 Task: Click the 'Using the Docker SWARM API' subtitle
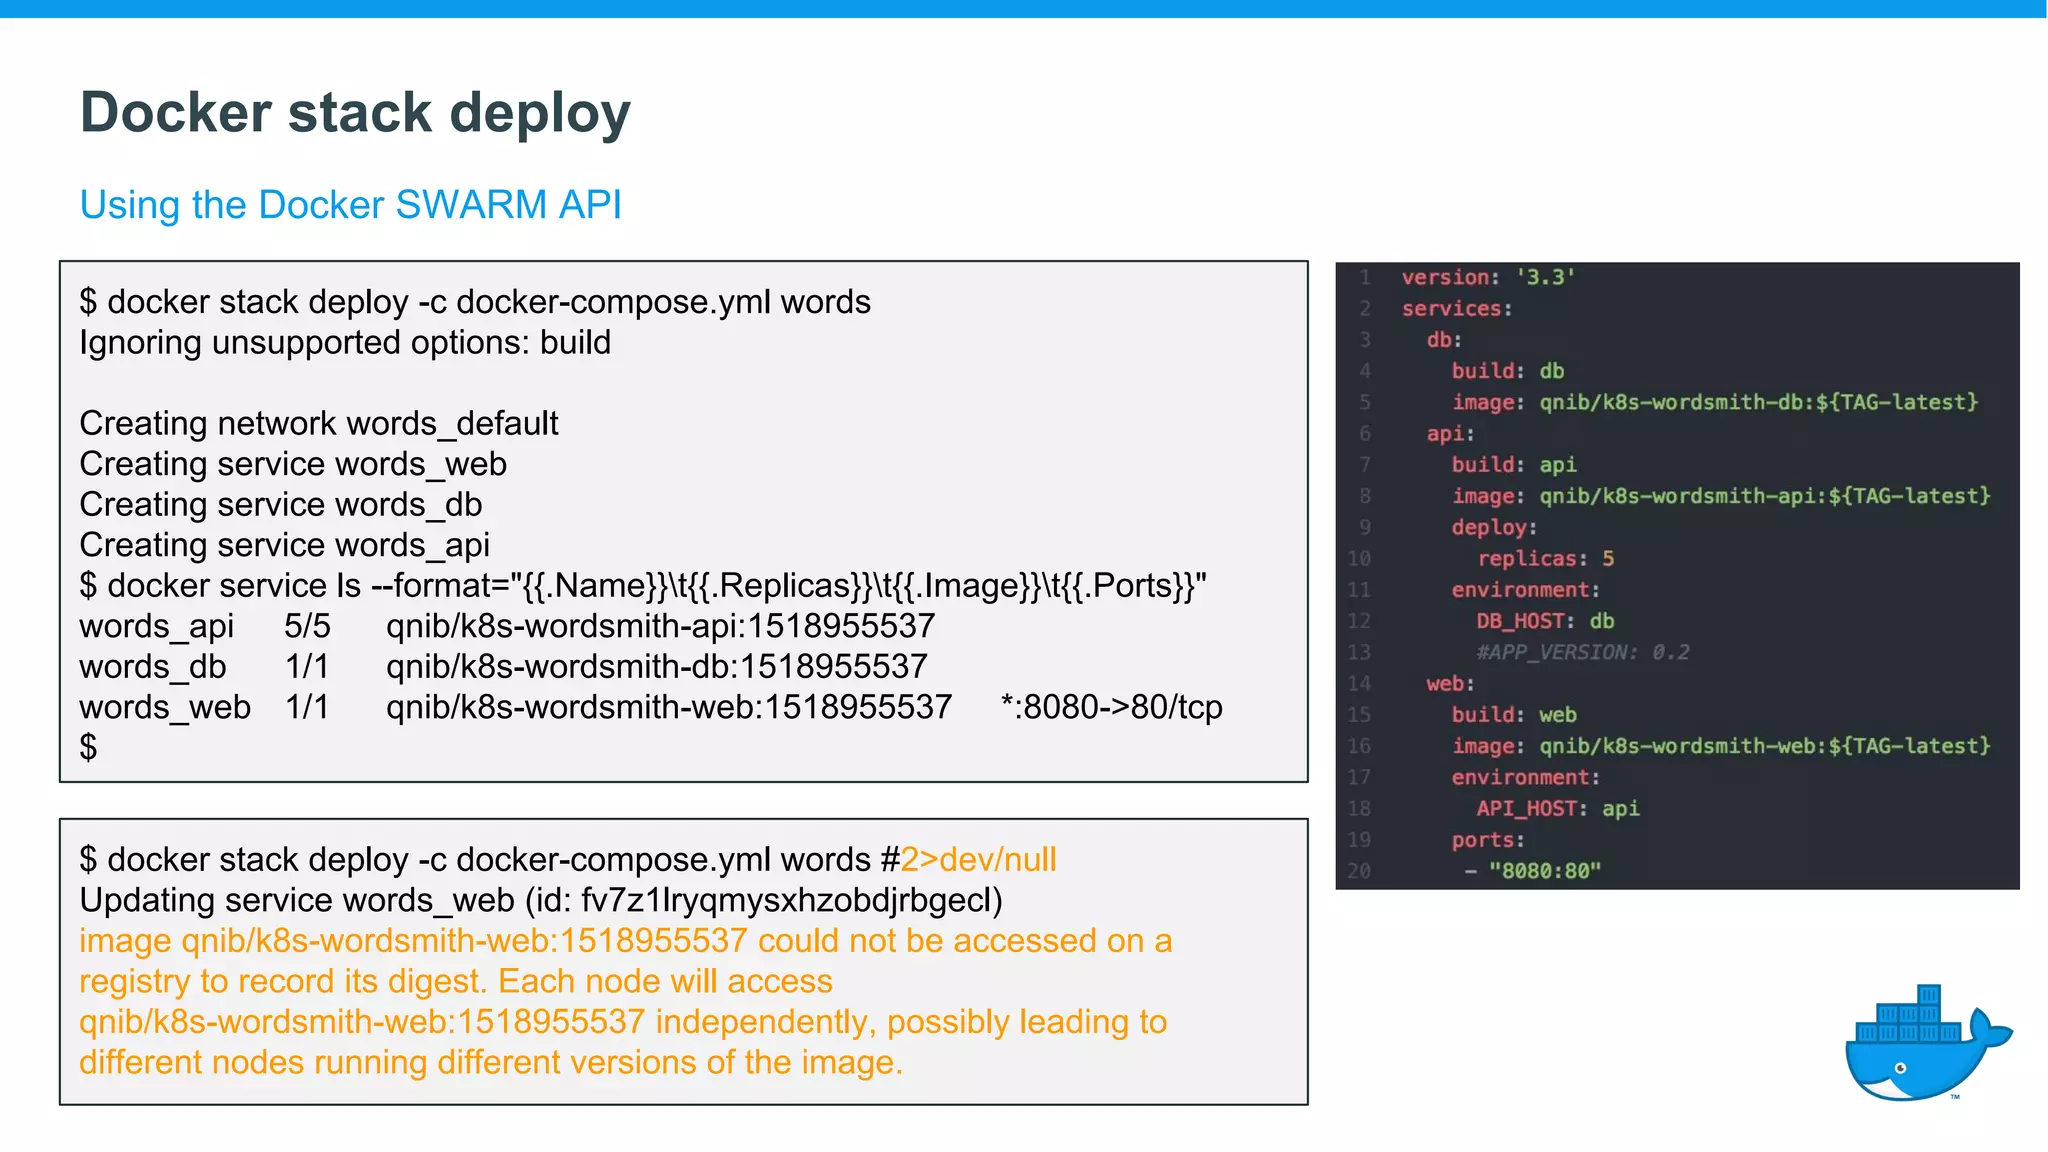[350, 205]
